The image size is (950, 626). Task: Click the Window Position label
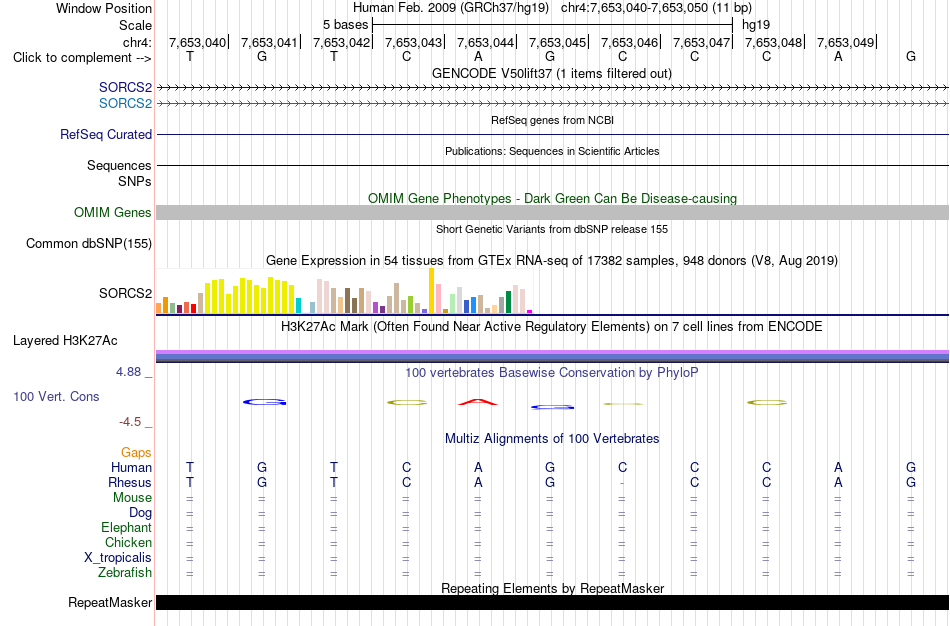click(x=104, y=8)
